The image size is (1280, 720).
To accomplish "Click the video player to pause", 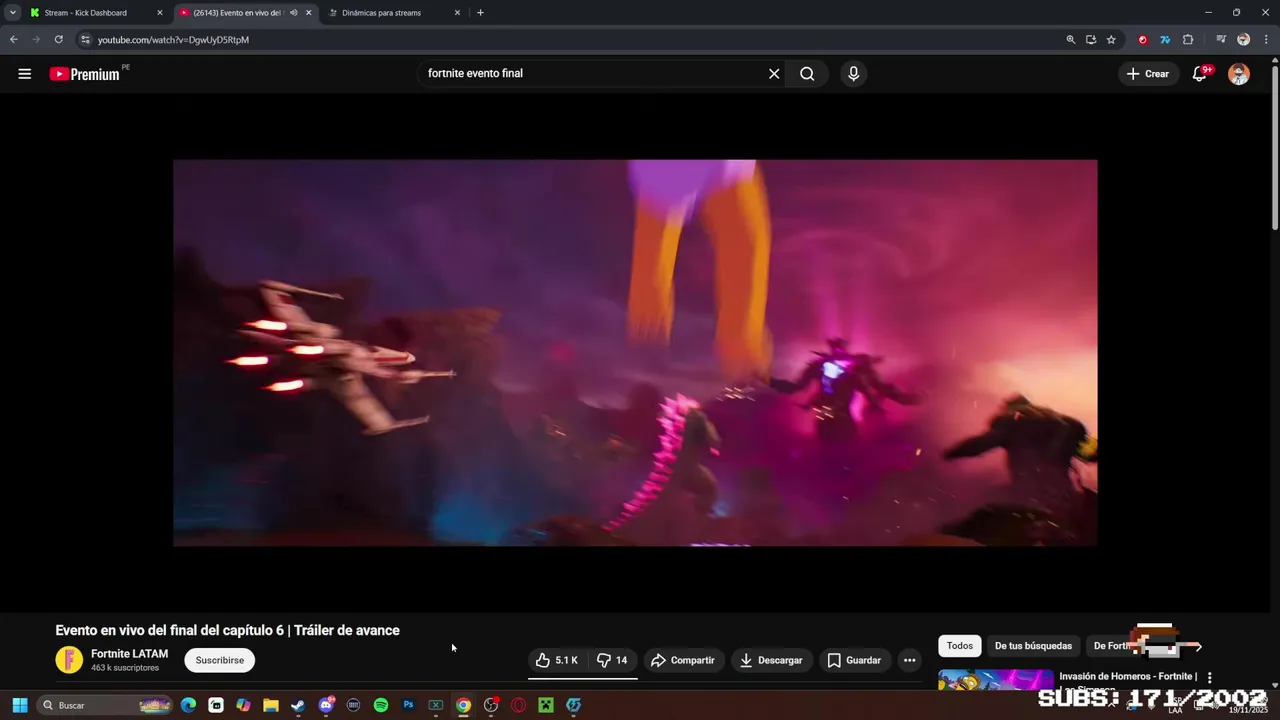I will [635, 353].
